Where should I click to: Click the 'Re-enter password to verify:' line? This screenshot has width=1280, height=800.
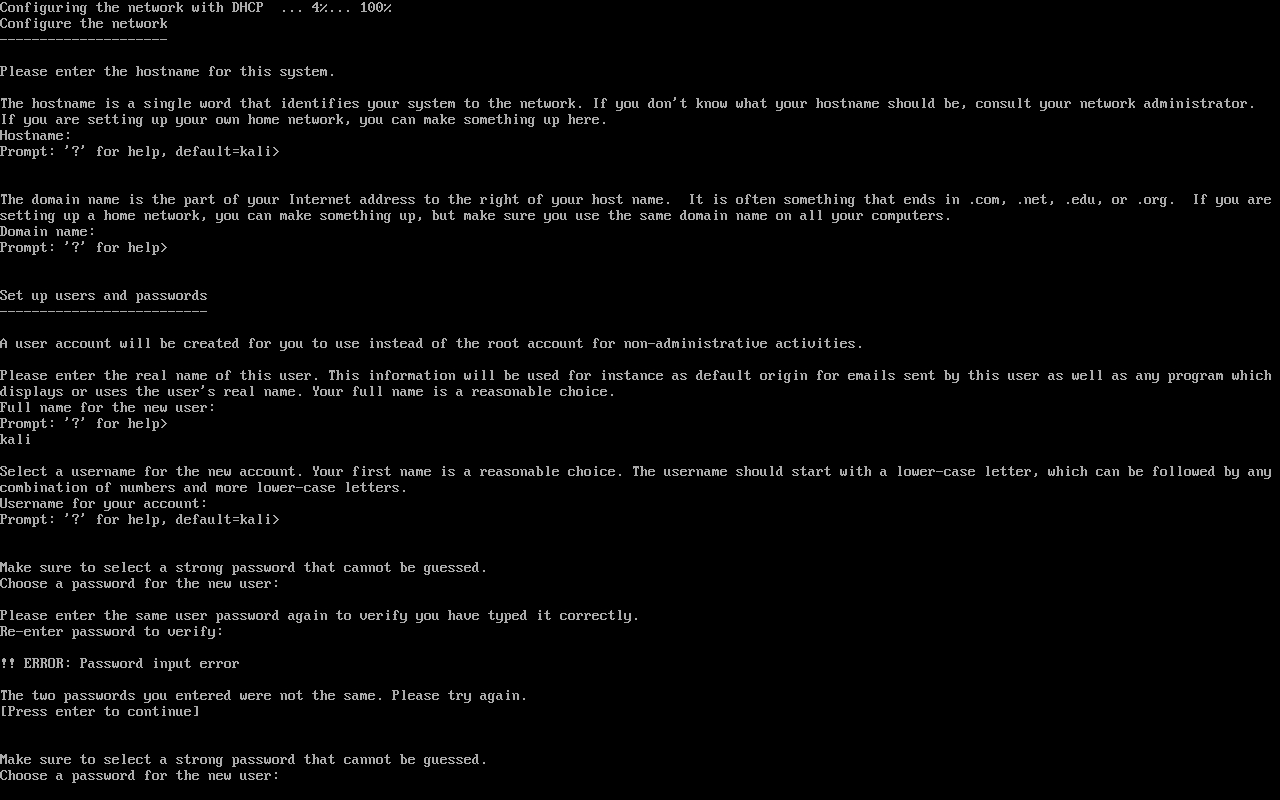pyautogui.click(x=112, y=632)
